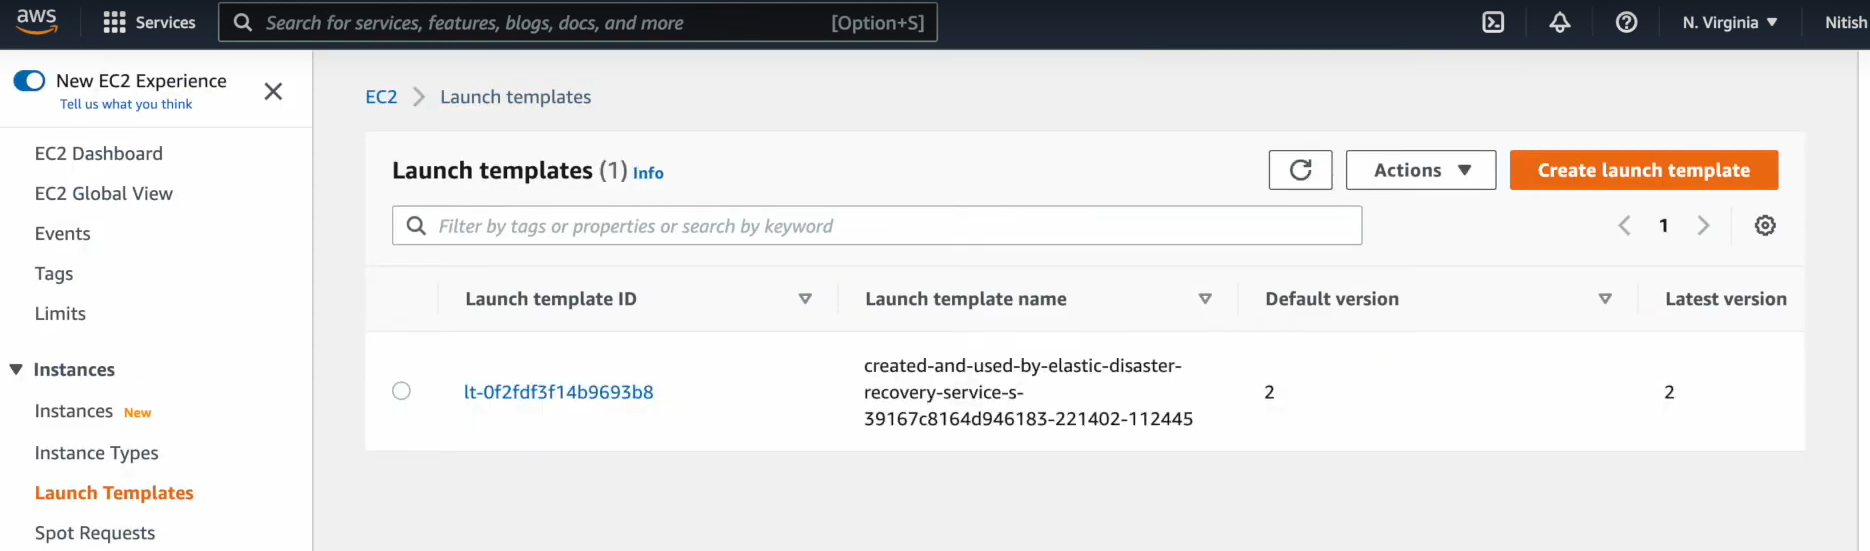Open Spot Requests in sidebar

(95, 533)
